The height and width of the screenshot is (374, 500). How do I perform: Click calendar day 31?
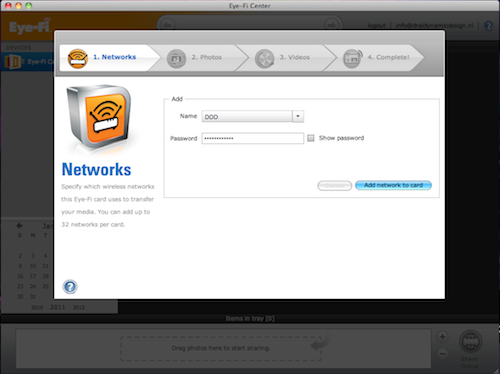click(x=33, y=297)
